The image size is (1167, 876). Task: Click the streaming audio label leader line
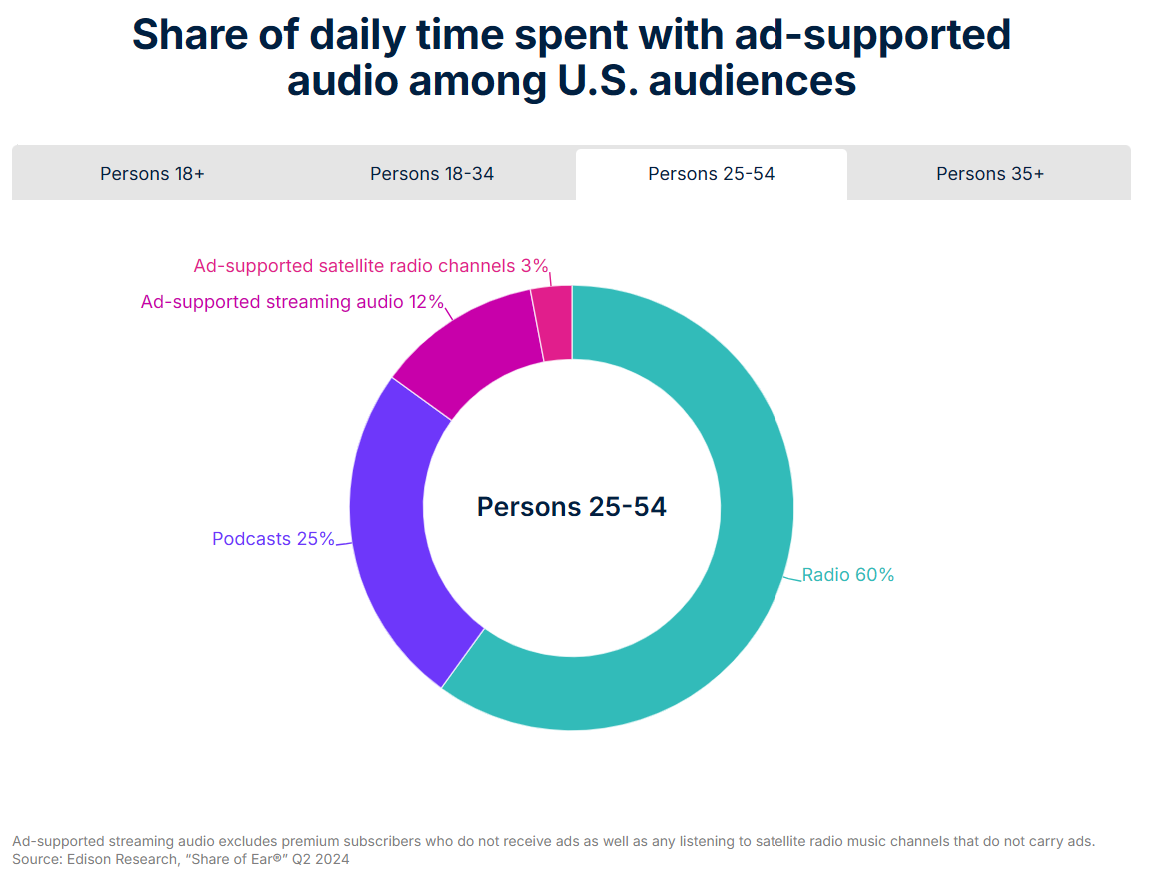pos(448,313)
